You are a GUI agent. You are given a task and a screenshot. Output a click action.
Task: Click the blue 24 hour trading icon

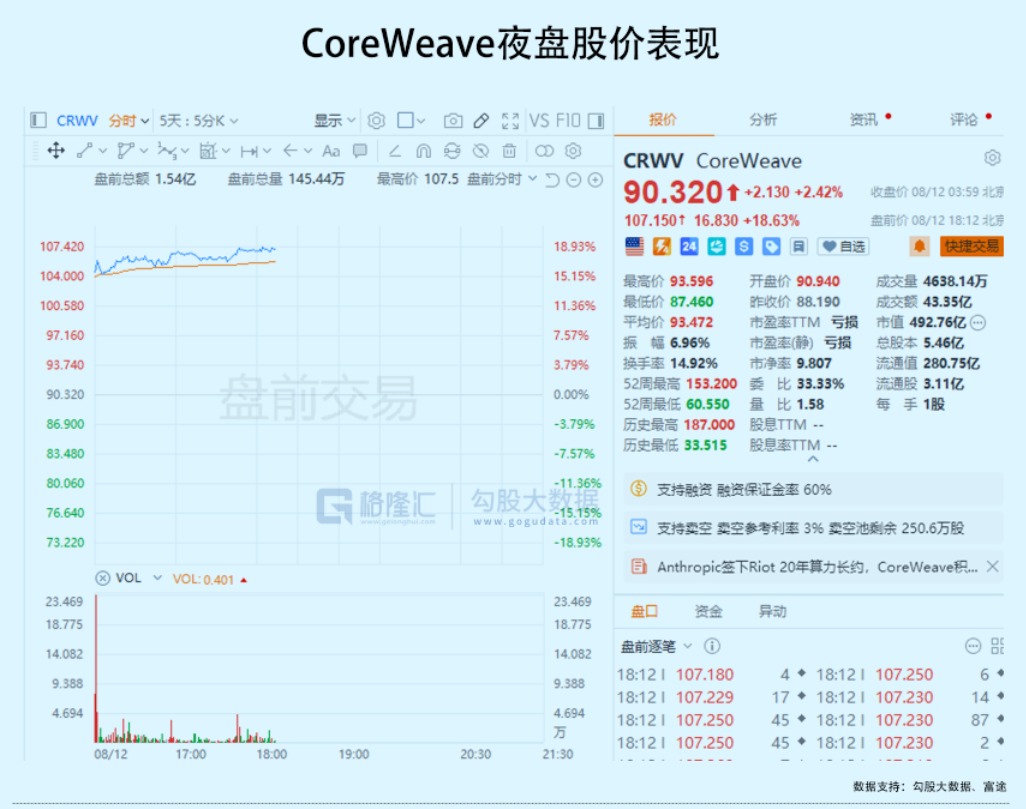pyautogui.click(x=689, y=246)
